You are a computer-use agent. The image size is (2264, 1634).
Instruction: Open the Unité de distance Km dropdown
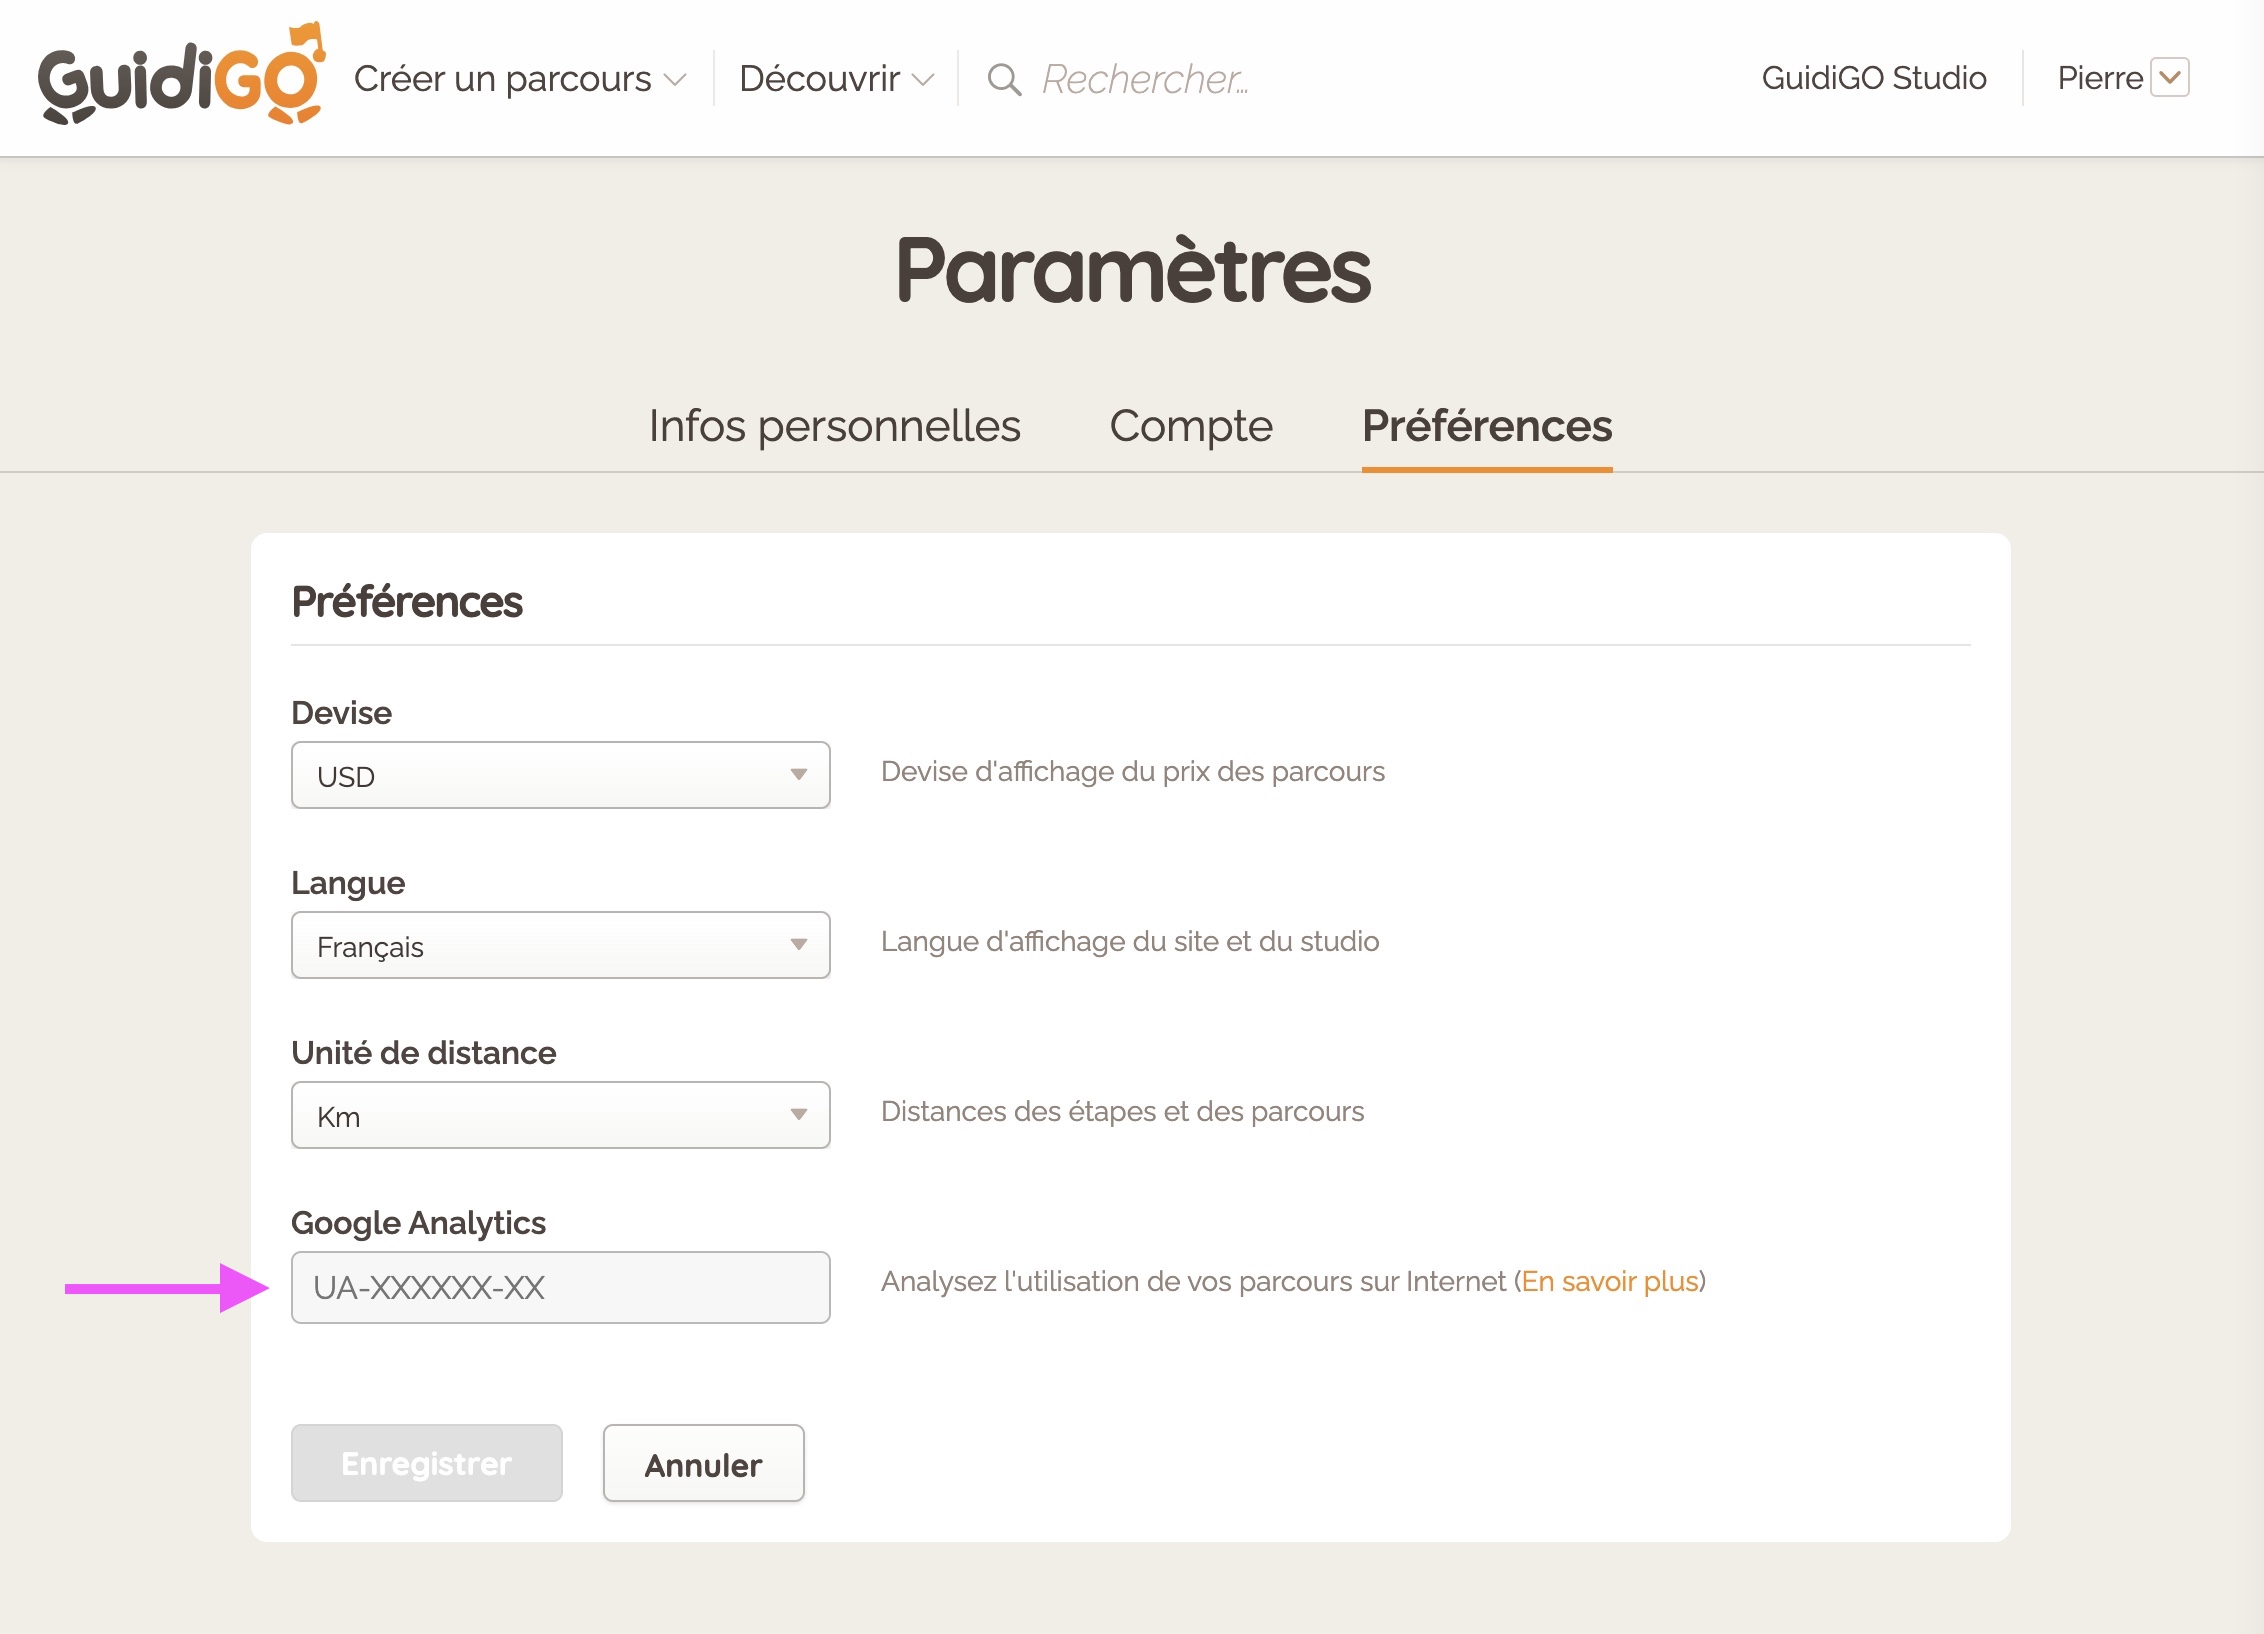(x=560, y=1115)
